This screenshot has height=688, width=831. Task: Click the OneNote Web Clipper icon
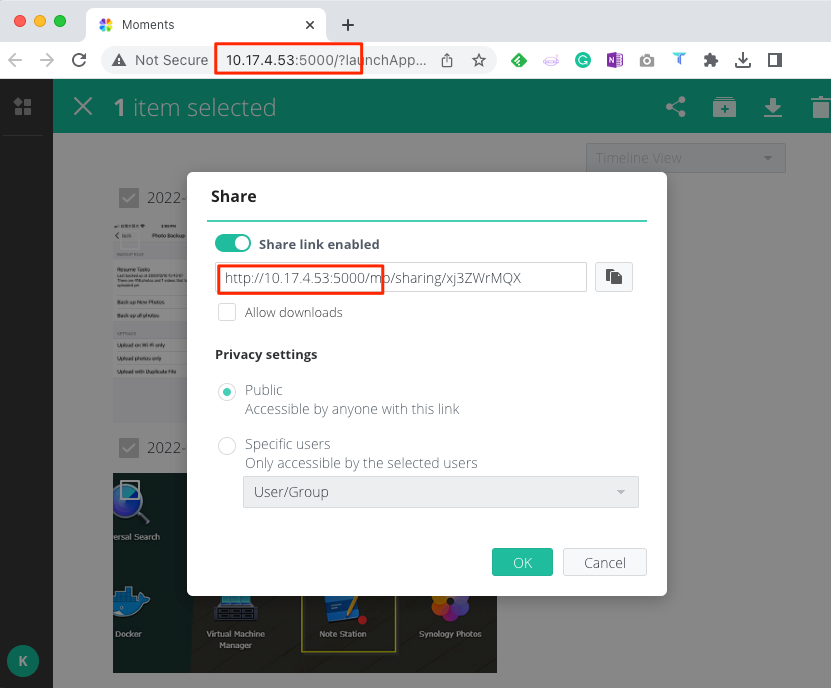tap(614, 60)
